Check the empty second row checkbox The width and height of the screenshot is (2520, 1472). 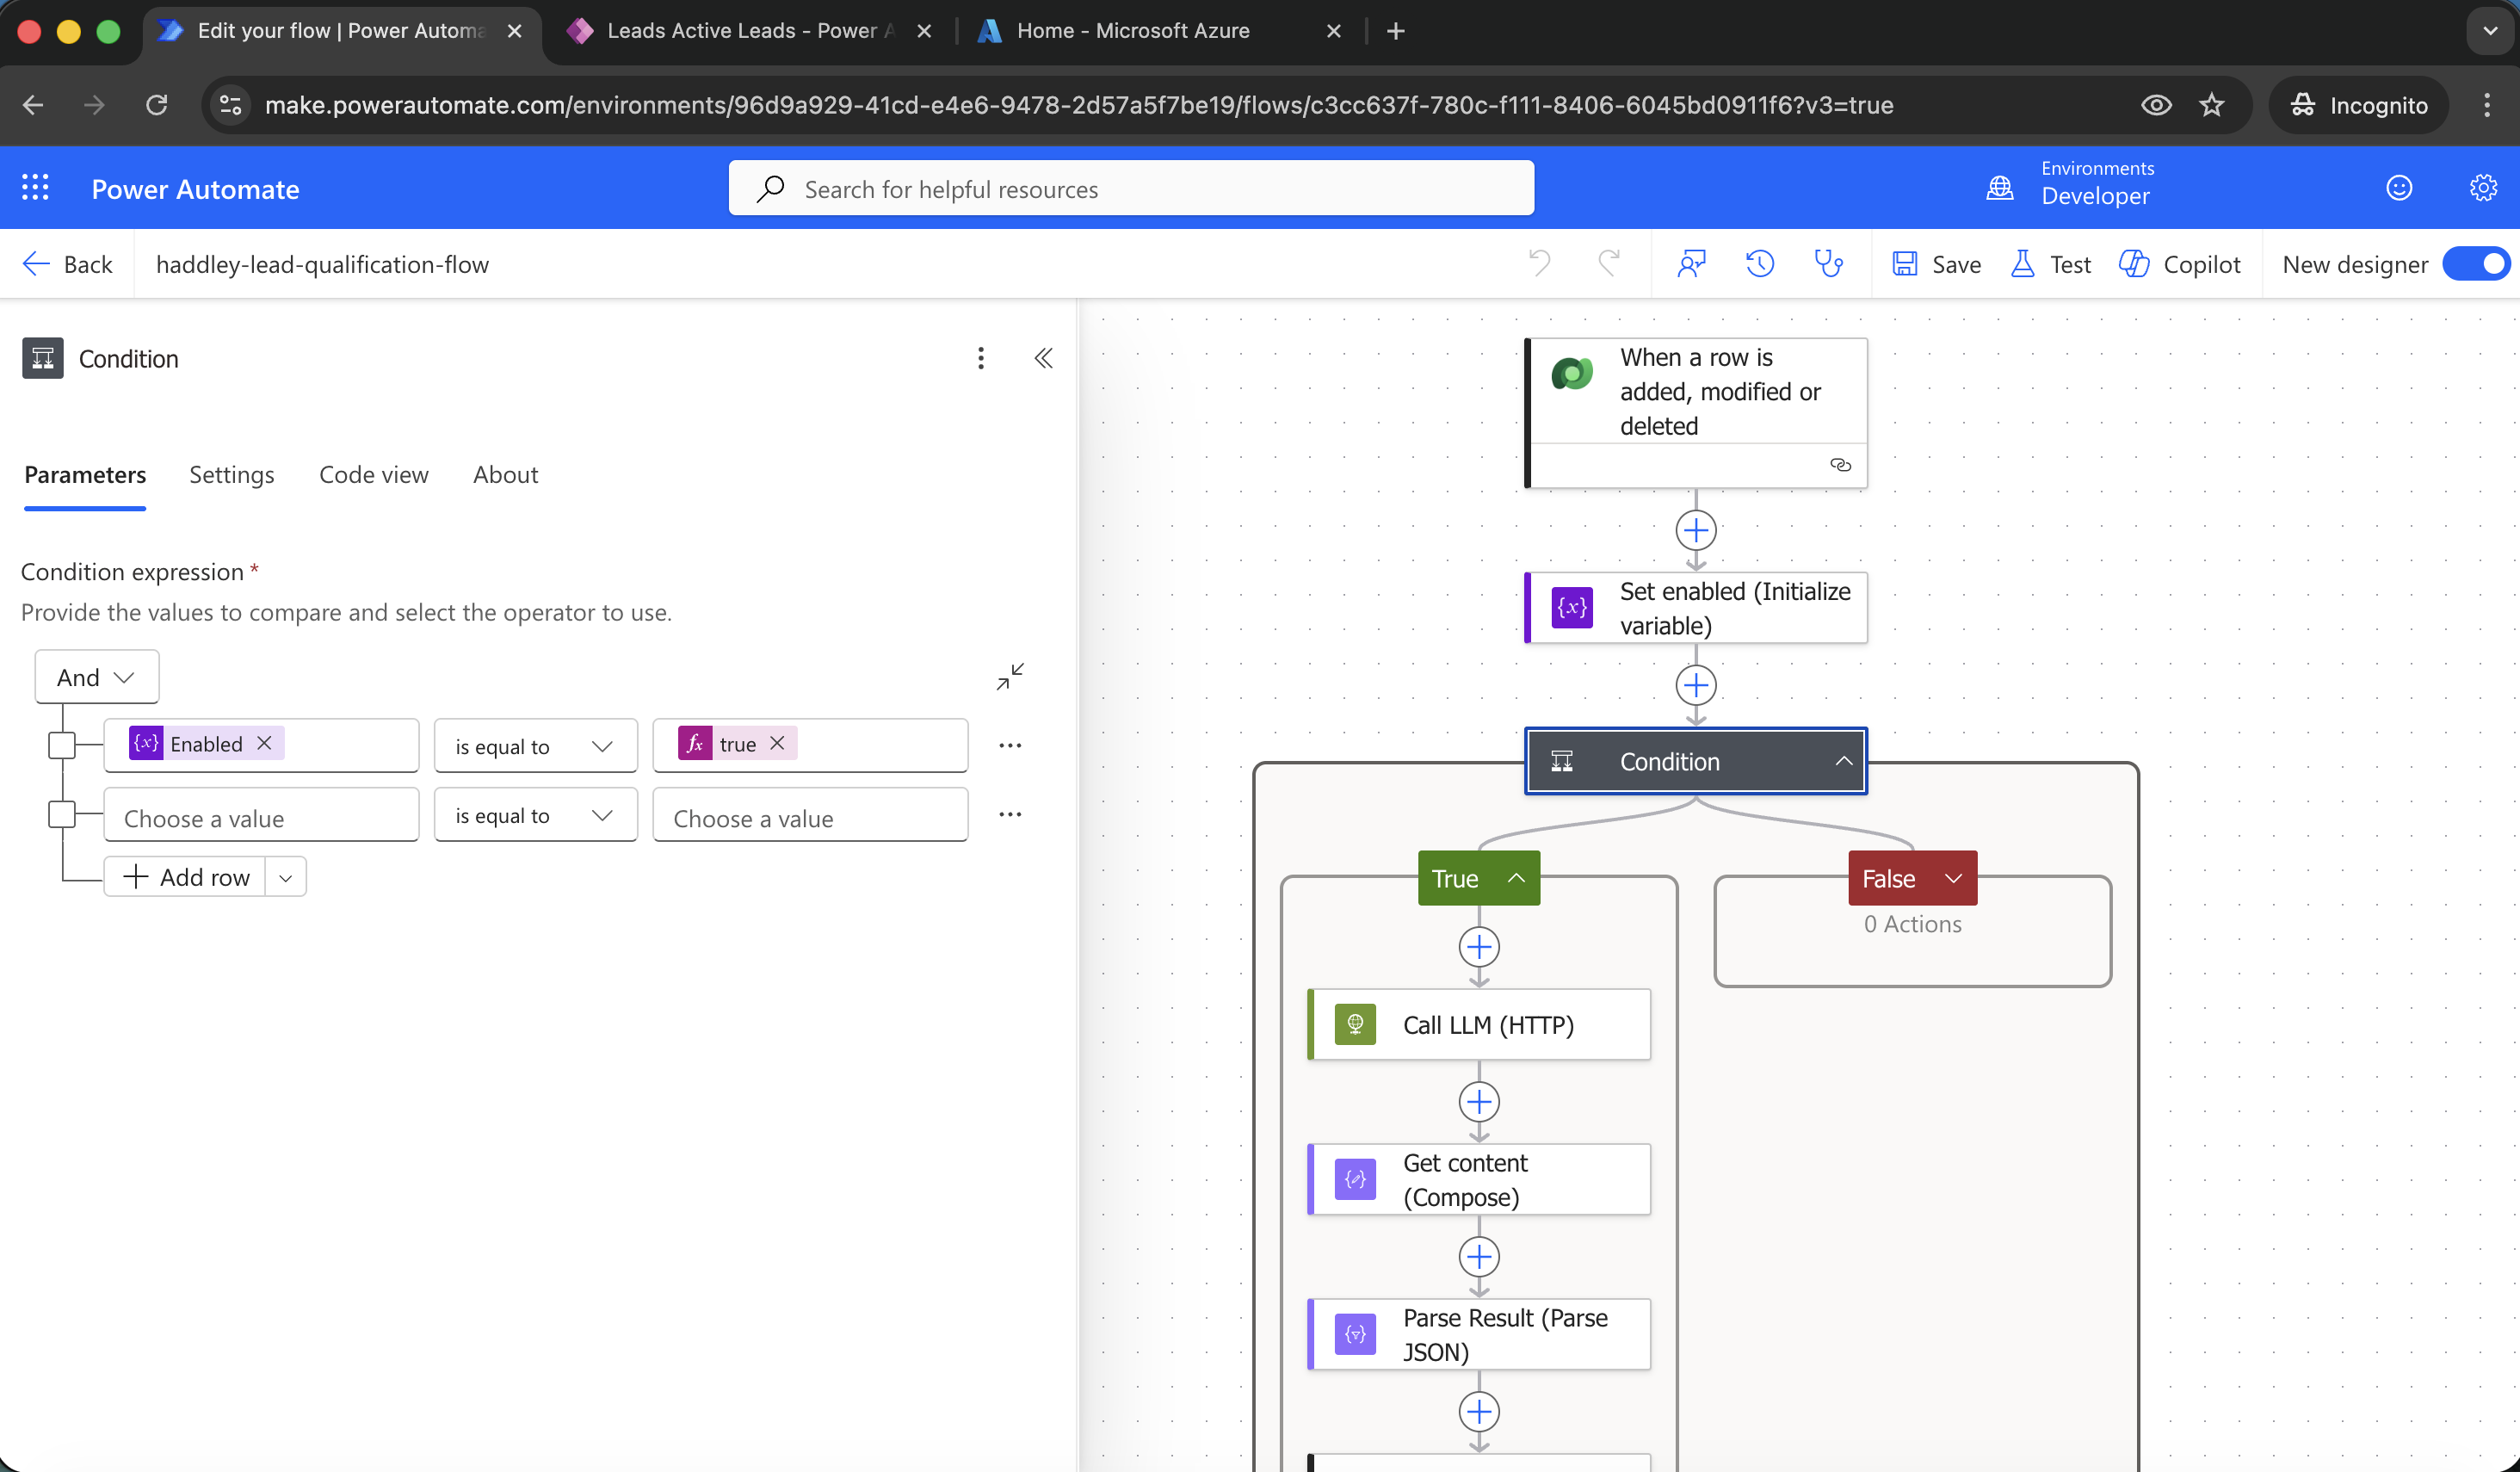(62, 814)
